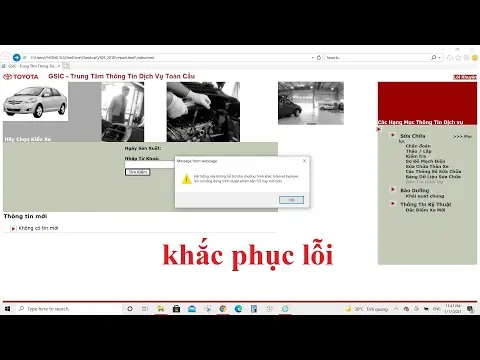Click the IE Home icon
Viewport: 480px width, 360px height.
[450, 58]
